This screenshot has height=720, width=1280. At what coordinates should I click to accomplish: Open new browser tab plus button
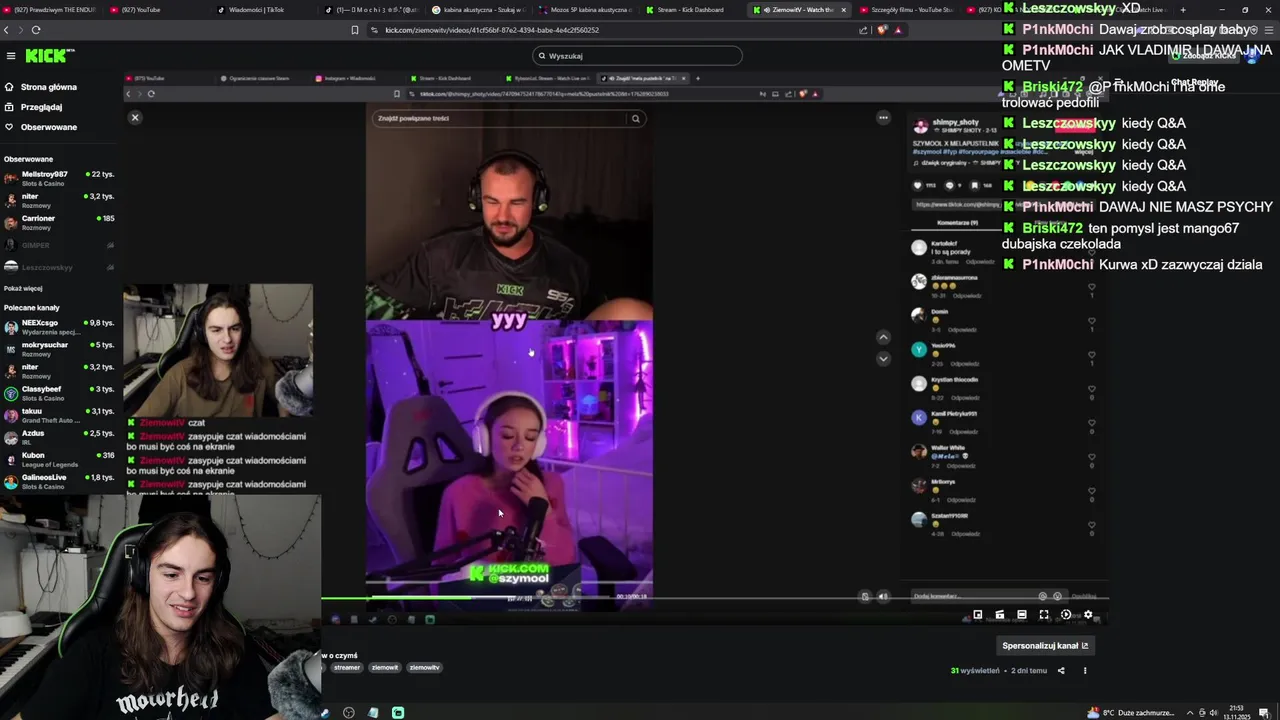1183,10
